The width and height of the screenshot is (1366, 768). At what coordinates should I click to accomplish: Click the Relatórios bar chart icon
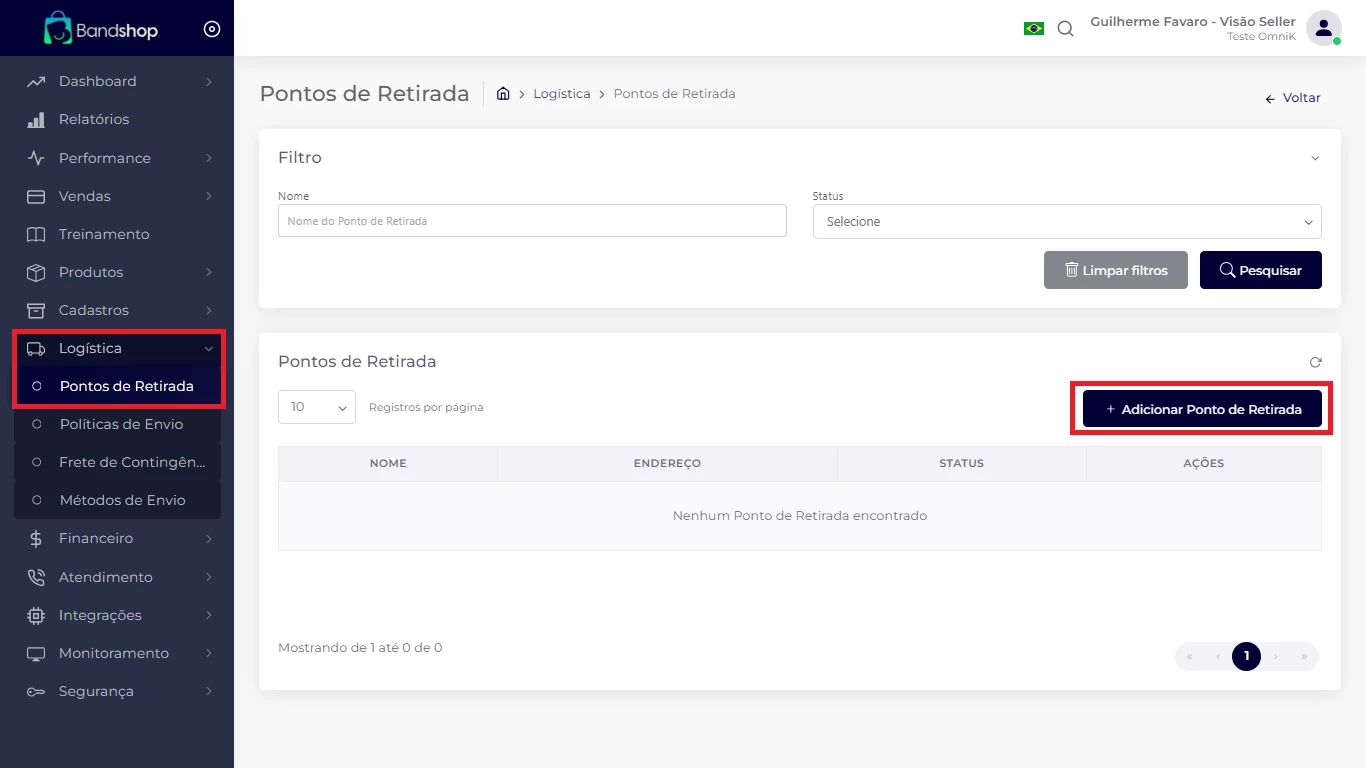click(x=36, y=120)
